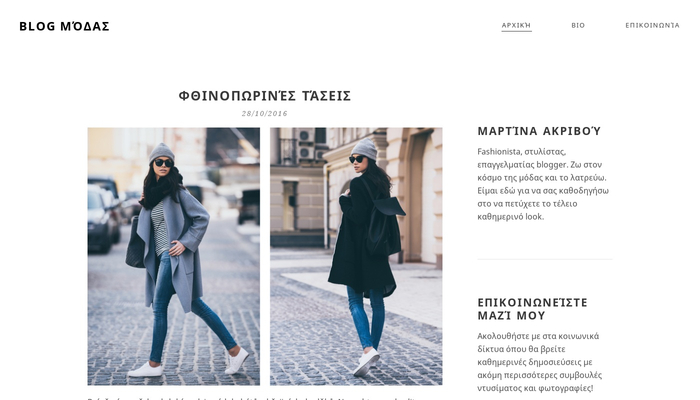Click the Fashionista bio paragraph
Viewport: 700px width, 400px height.
point(543,184)
